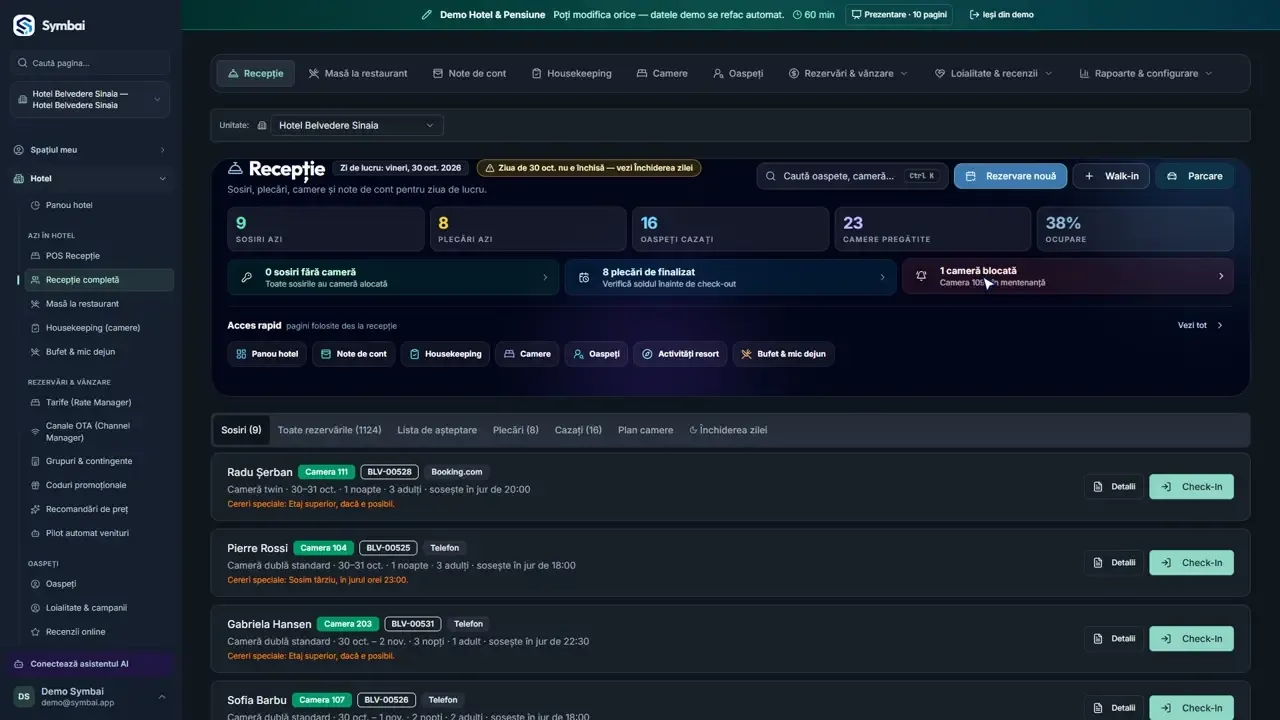
Task: Click the Symbai logo icon
Action: point(23,25)
